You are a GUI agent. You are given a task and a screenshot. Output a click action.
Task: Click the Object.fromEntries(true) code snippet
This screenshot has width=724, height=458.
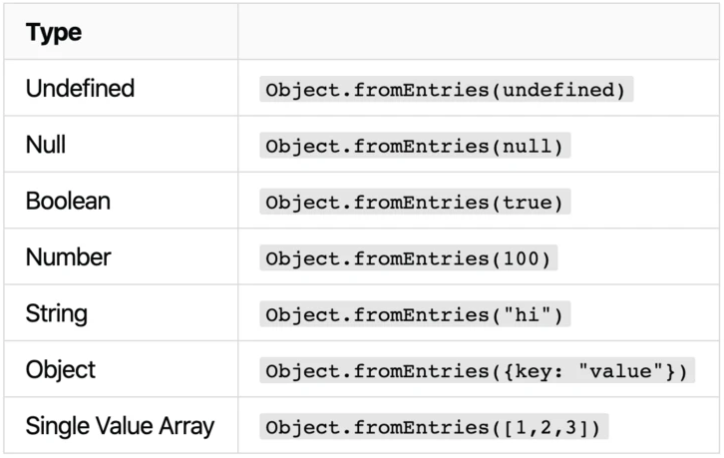point(415,202)
